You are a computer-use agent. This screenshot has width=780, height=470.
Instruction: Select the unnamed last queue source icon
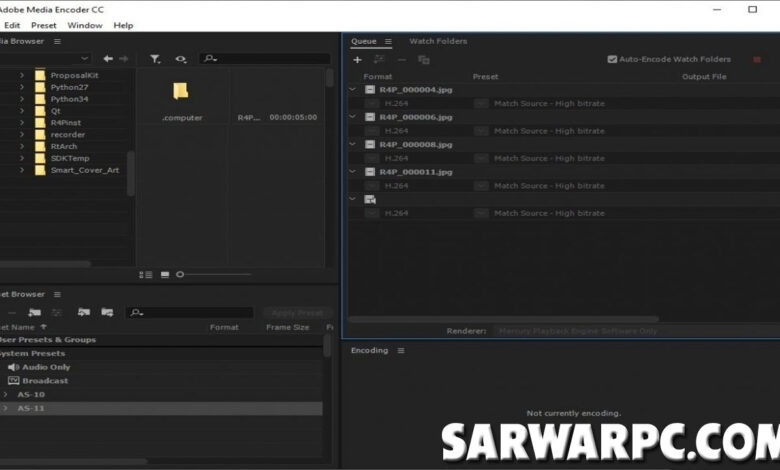coord(370,199)
